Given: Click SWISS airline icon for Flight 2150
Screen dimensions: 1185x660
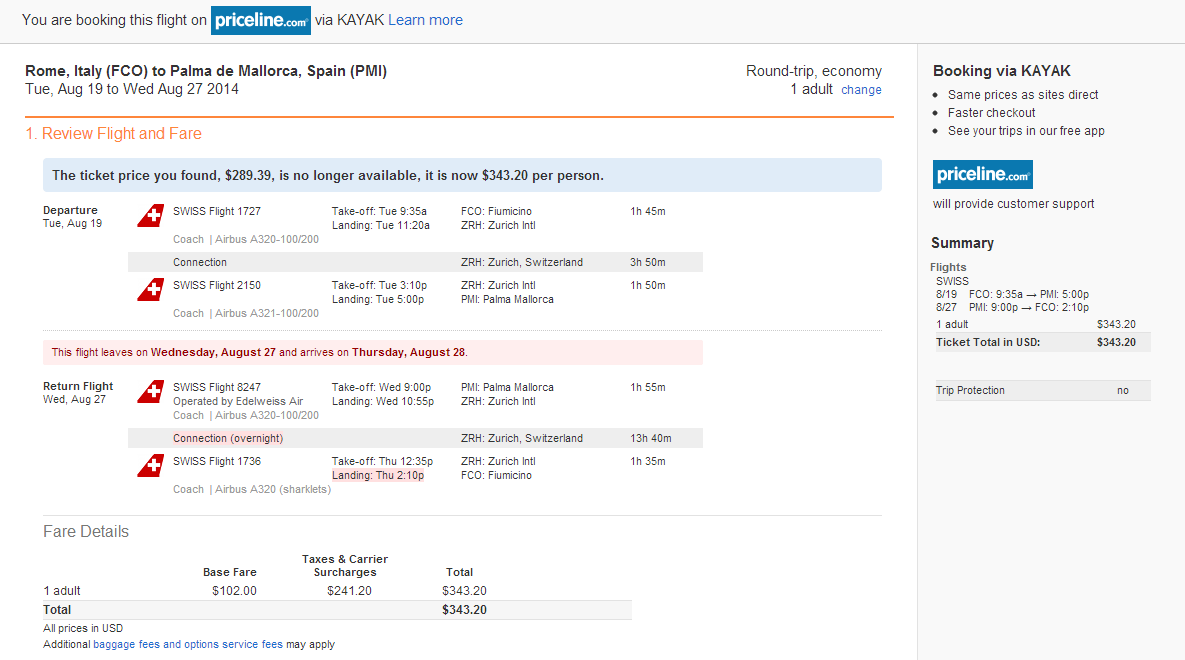Looking at the screenshot, I should (151, 290).
